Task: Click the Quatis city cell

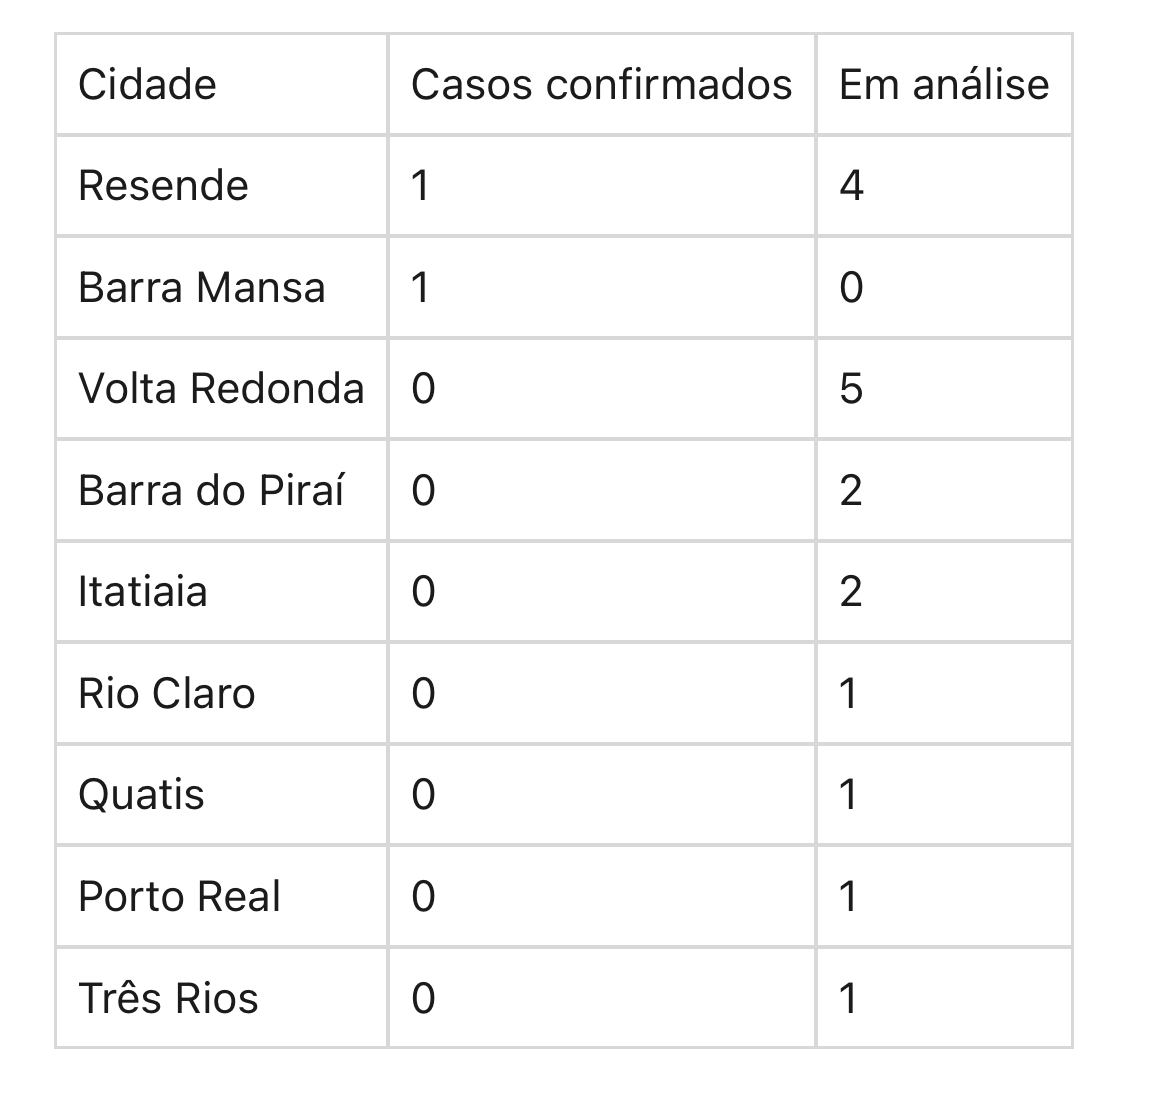Action: pyautogui.click(x=141, y=795)
